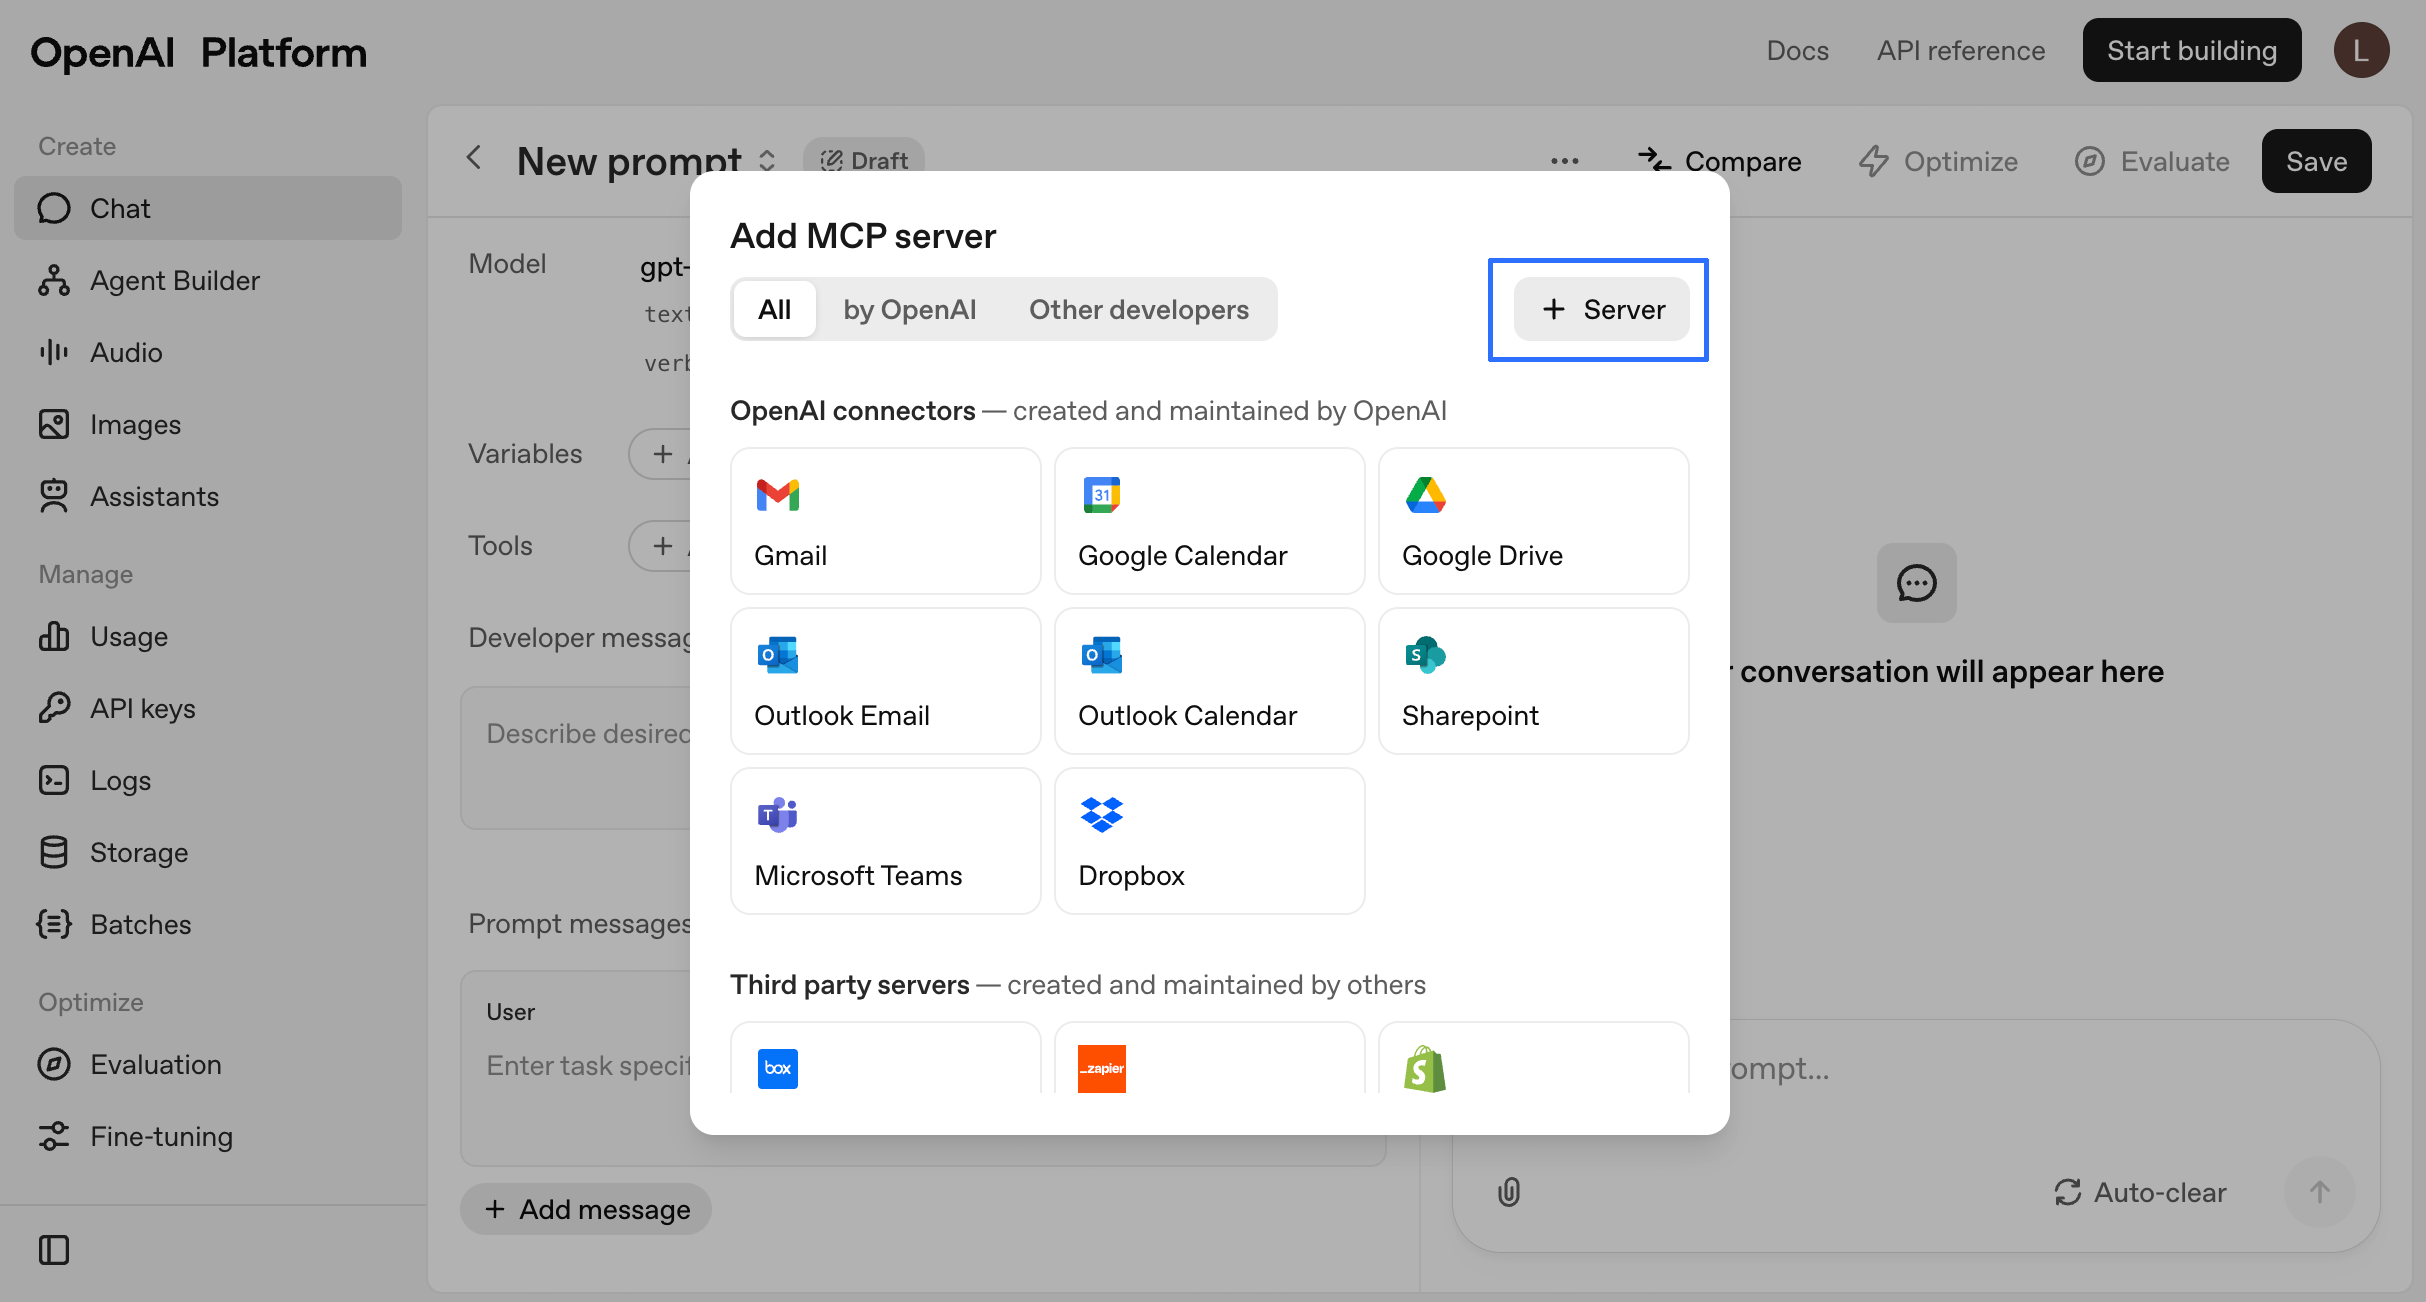Go back with the left chevron
The width and height of the screenshot is (2426, 1302).
[x=474, y=158]
